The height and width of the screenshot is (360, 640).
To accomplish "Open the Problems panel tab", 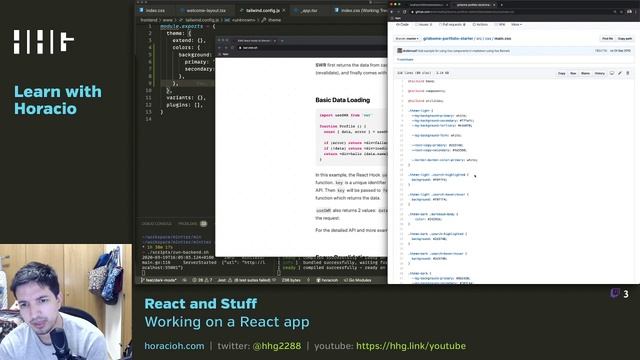I will (x=193, y=224).
